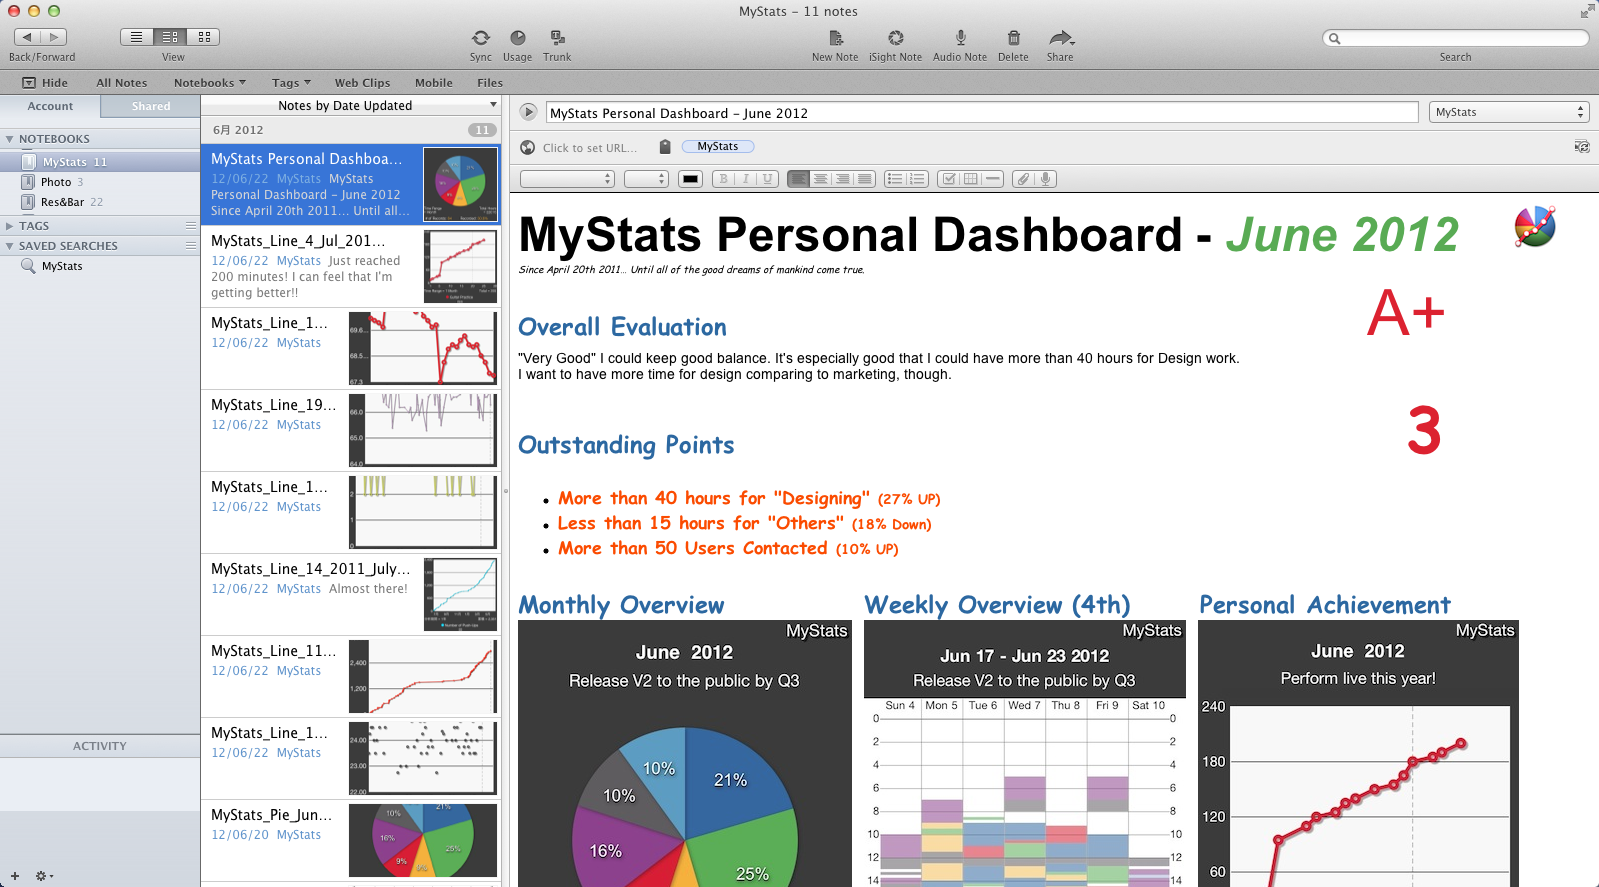The image size is (1599, 887).
Task: Click the Sync toolbar icon
Action: click(481, 38)
